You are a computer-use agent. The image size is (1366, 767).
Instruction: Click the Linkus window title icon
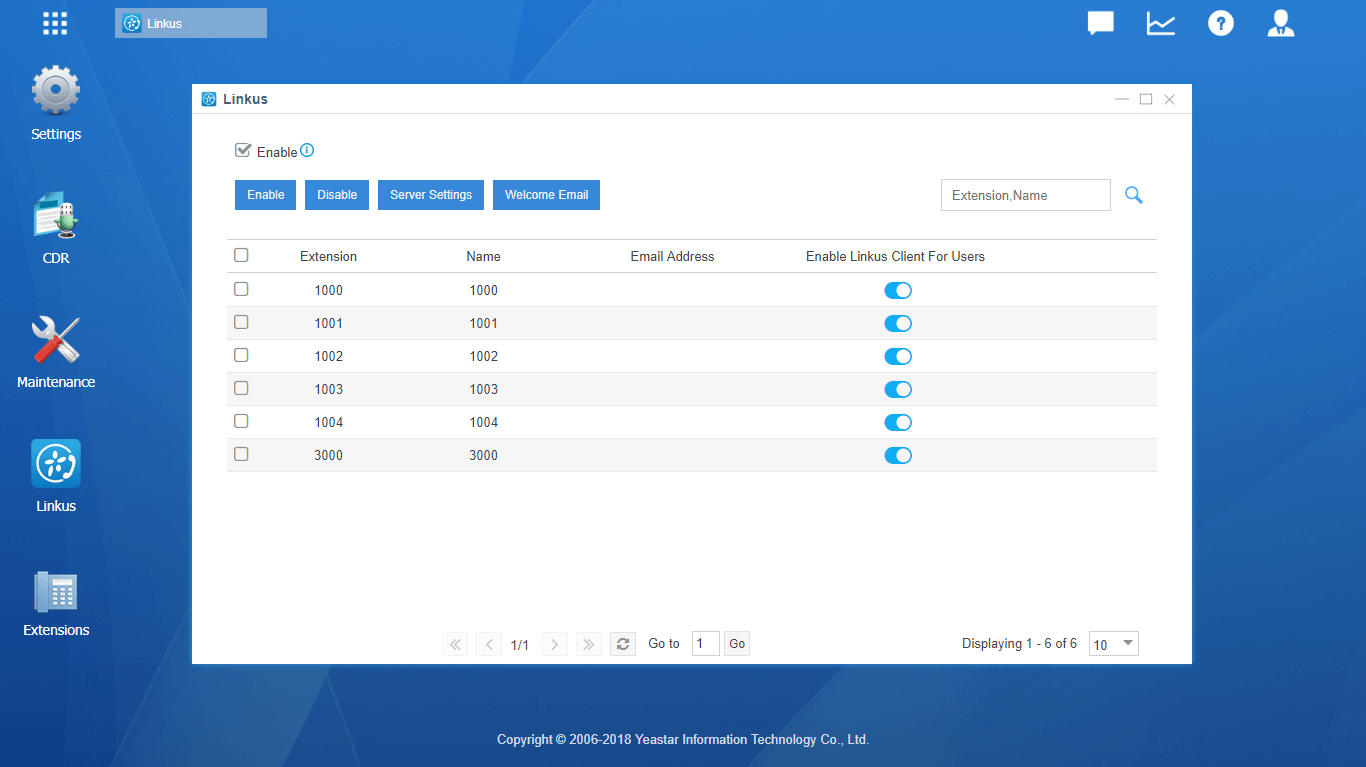[209, 99]
